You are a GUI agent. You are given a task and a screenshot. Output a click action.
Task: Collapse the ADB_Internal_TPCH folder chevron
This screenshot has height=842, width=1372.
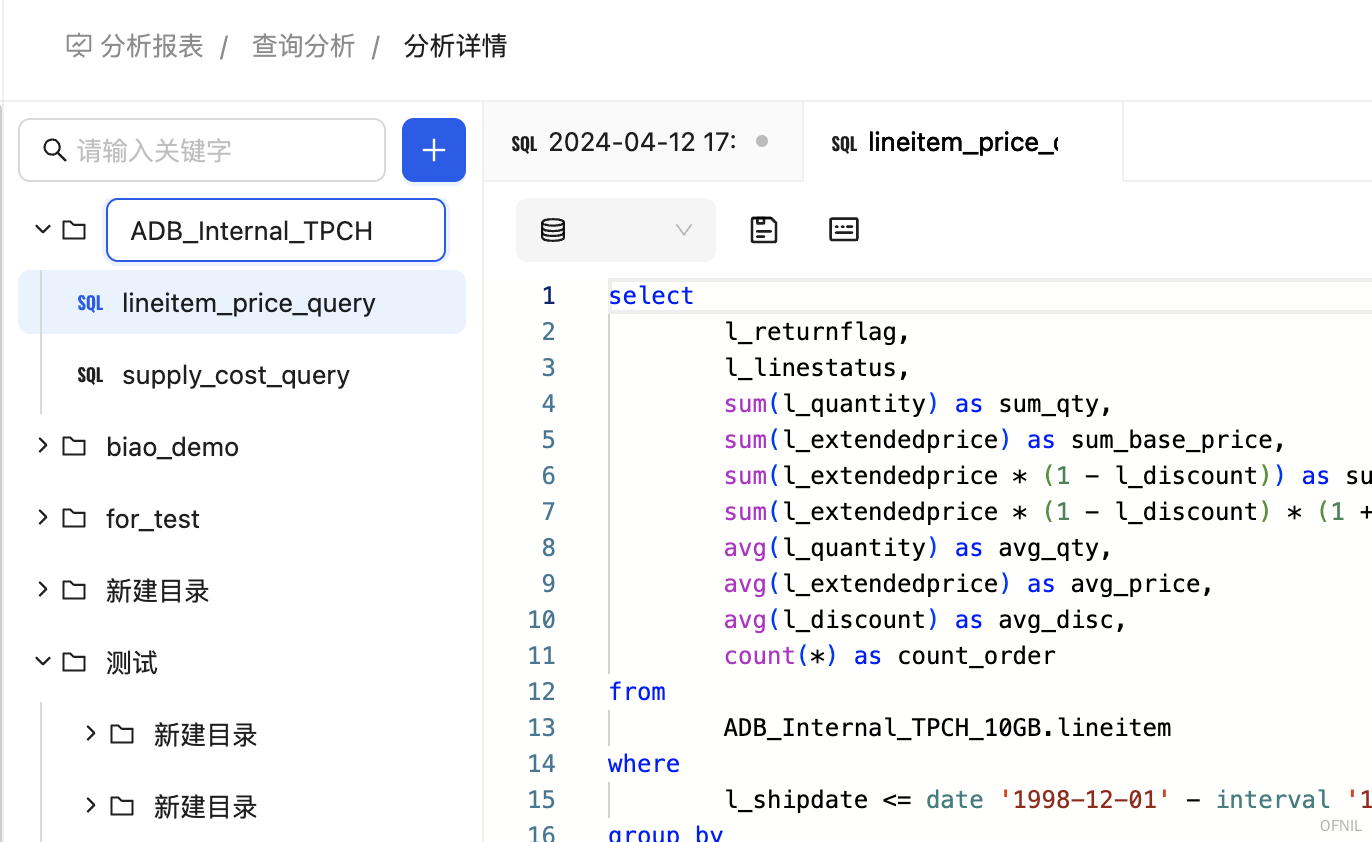point(43,230)
